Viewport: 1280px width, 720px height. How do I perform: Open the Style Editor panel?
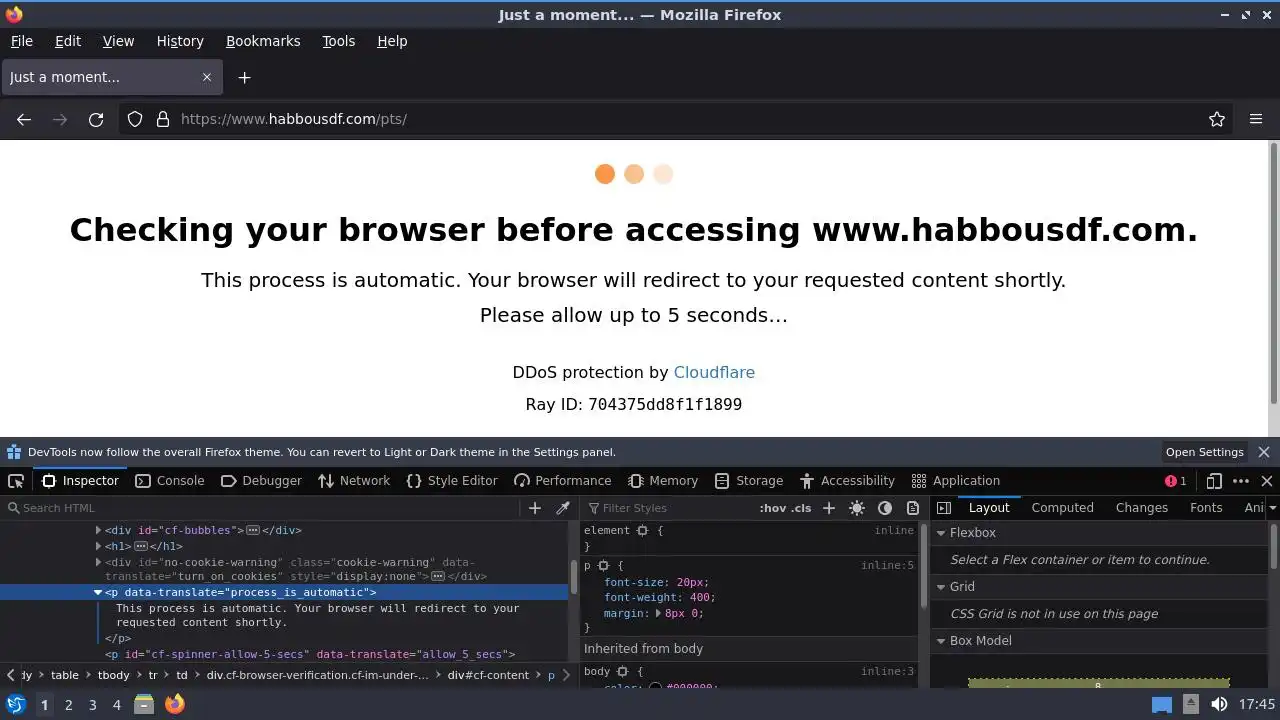click(x=451, y=481)
